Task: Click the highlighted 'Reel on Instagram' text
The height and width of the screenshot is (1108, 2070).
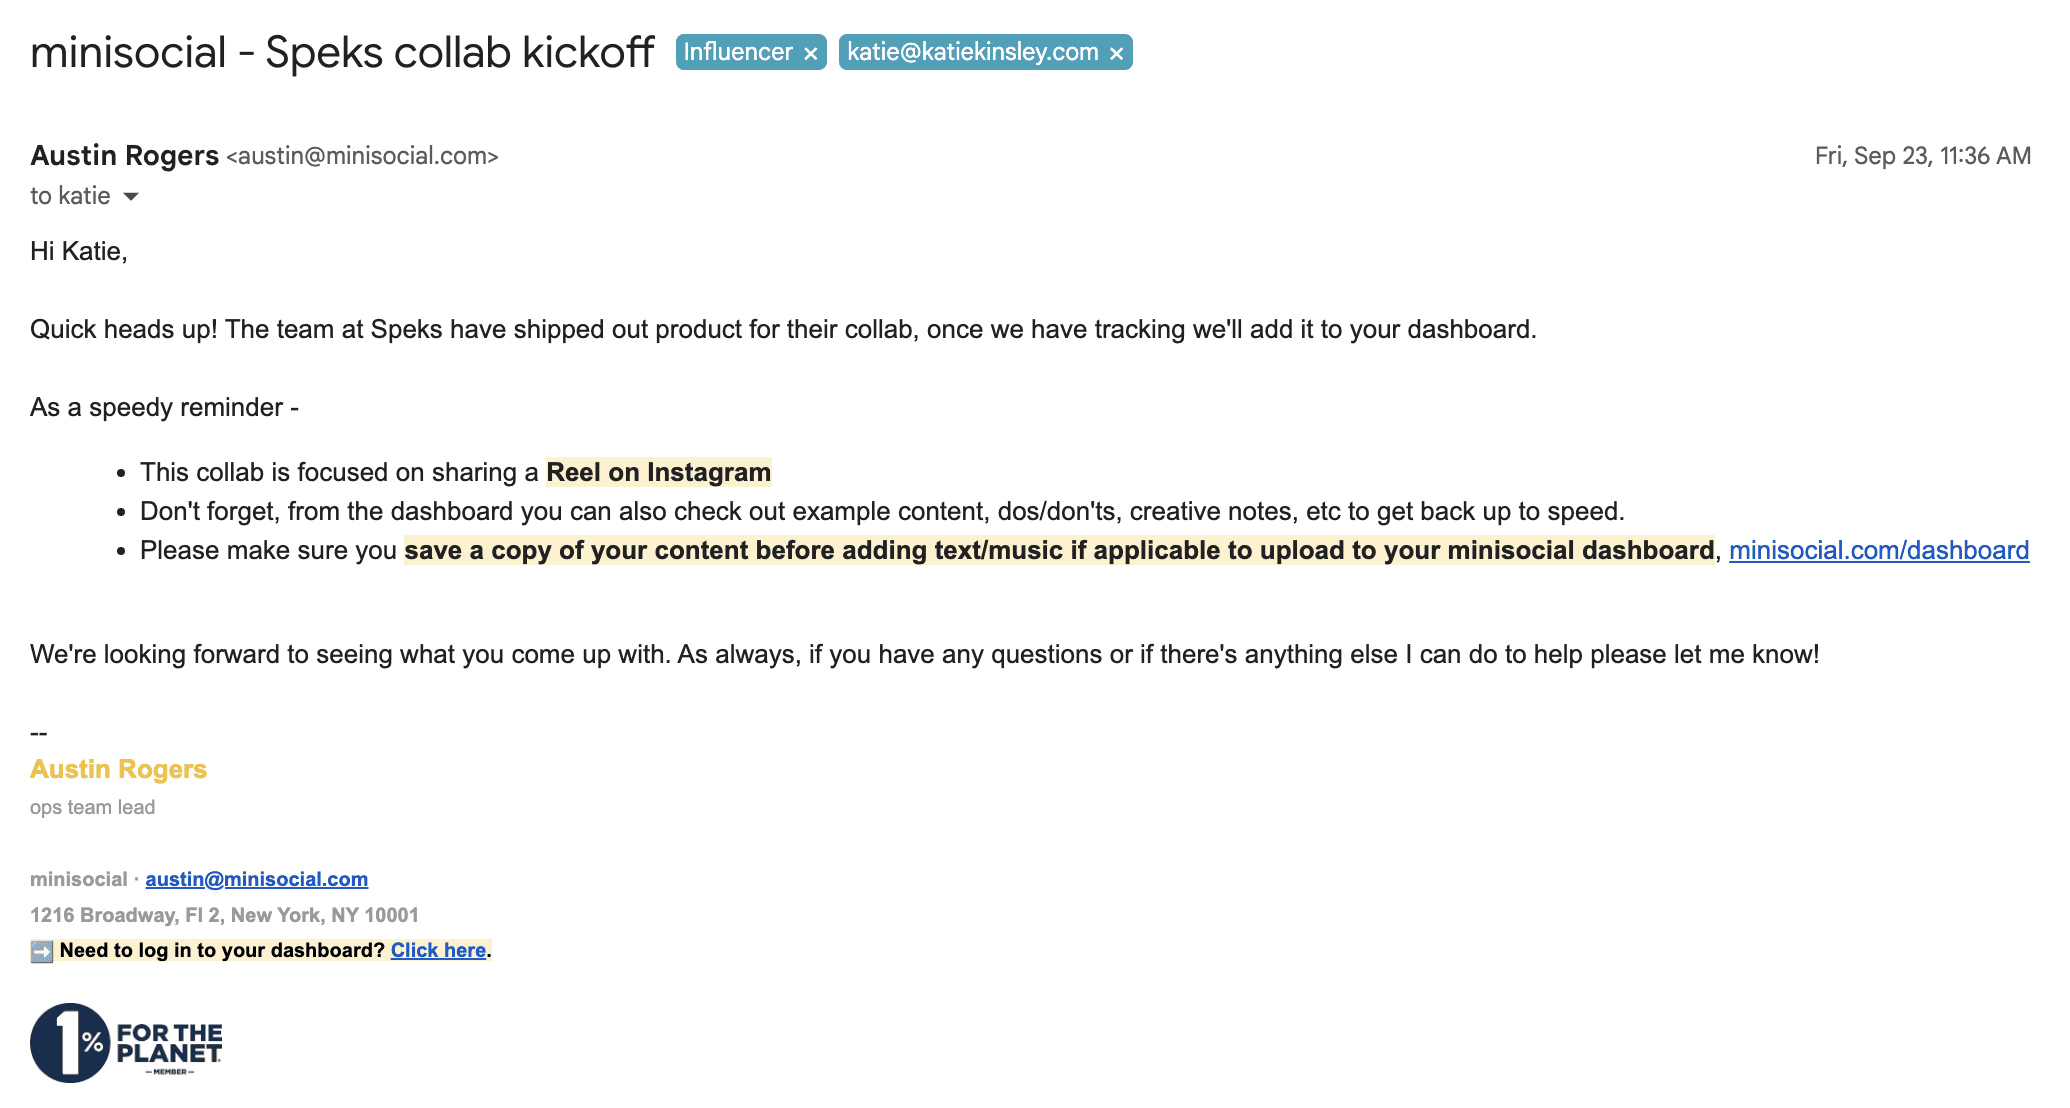Action: point(658,472)
